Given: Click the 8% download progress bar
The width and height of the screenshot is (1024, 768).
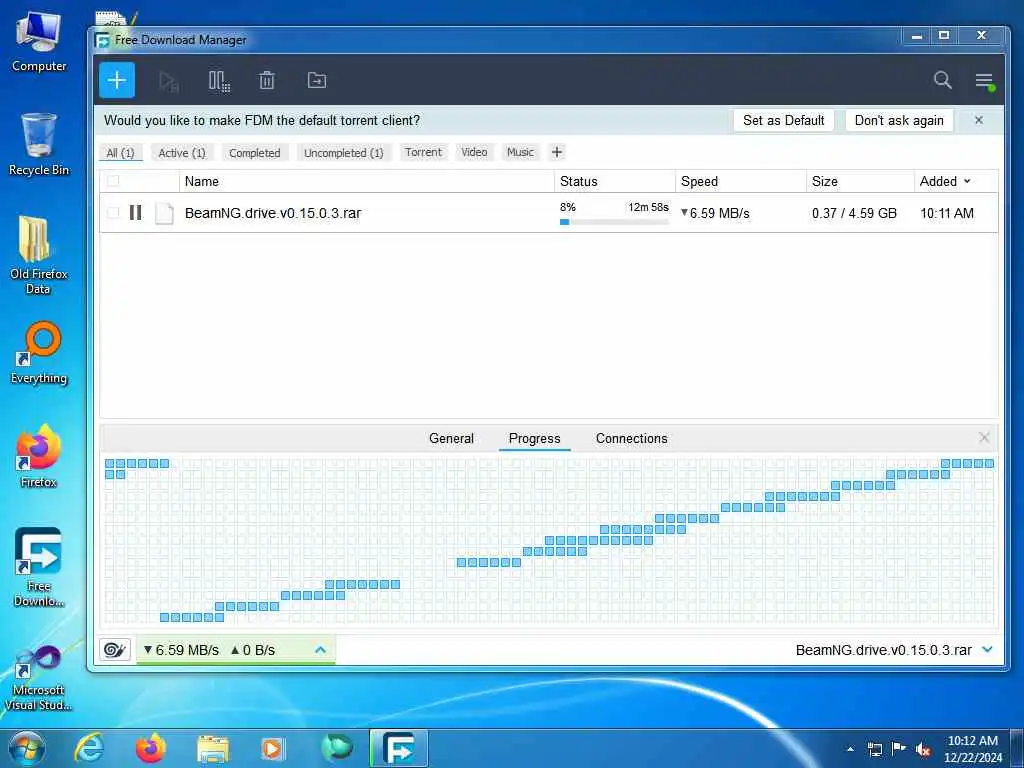Looking at the screenshot, I should 614,222.
